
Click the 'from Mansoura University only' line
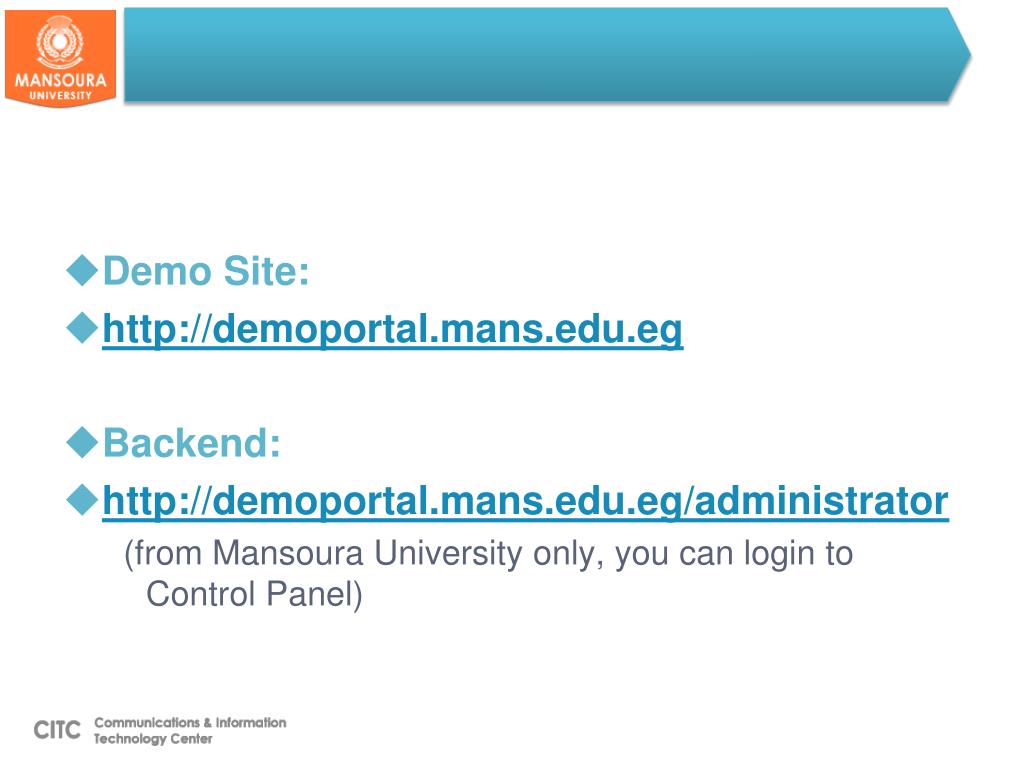pos(488,554)
